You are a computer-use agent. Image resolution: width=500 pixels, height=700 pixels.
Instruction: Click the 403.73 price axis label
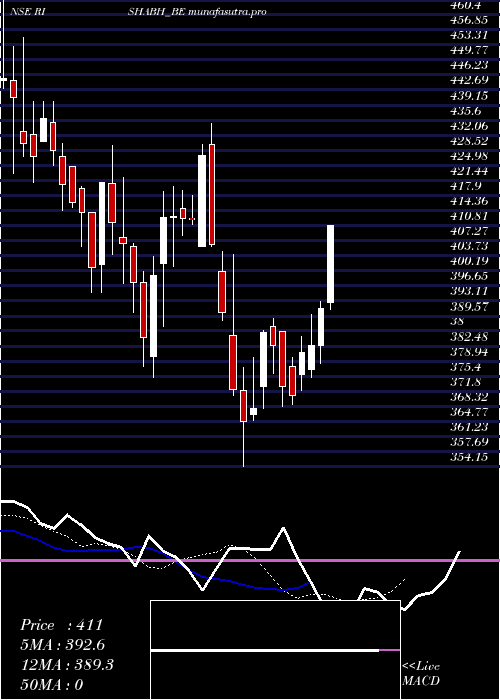469,247
